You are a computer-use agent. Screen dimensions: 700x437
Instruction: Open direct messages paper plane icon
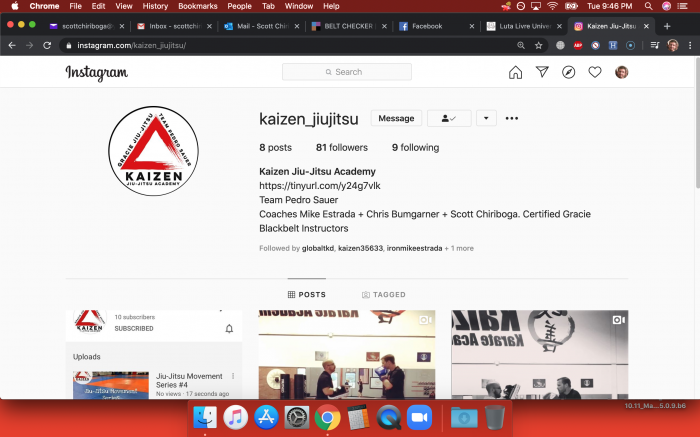[x=542, y=72]
